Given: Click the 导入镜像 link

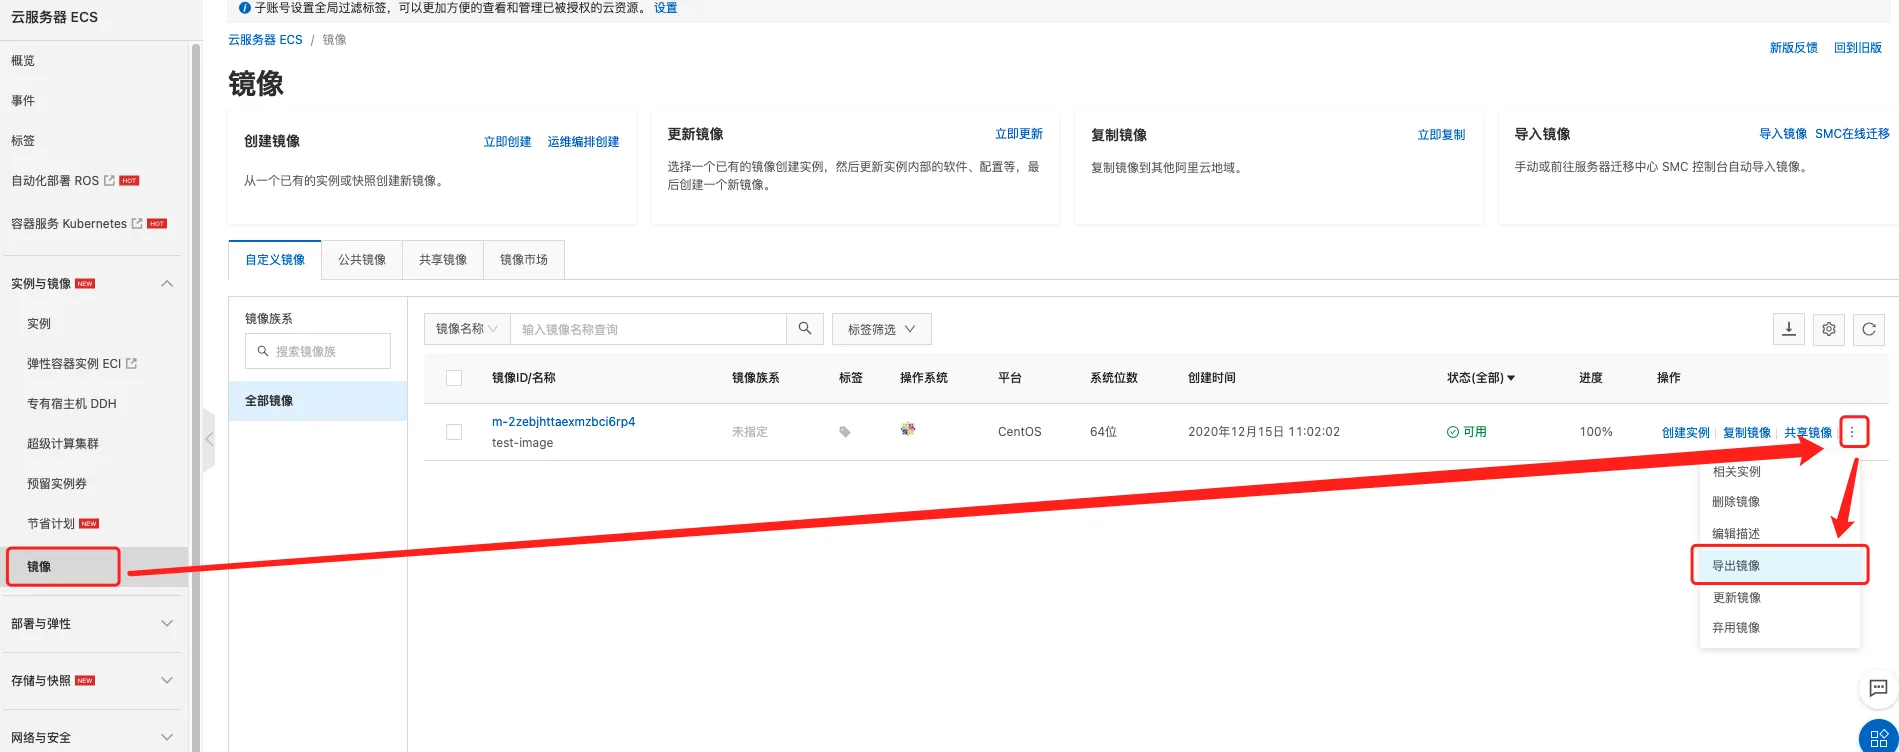Looking at the screenshot, I should (1783, 134).
